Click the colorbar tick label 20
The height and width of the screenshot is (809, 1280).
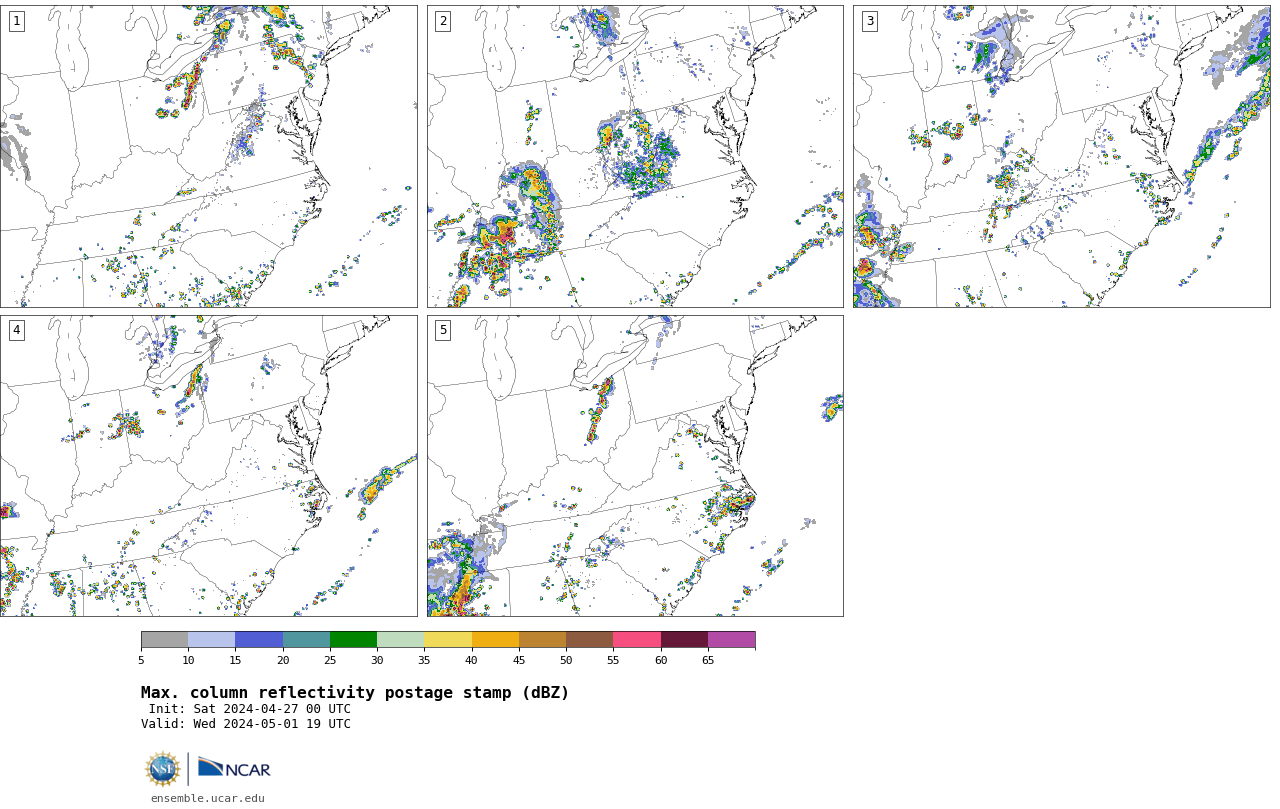pos(283,660)
